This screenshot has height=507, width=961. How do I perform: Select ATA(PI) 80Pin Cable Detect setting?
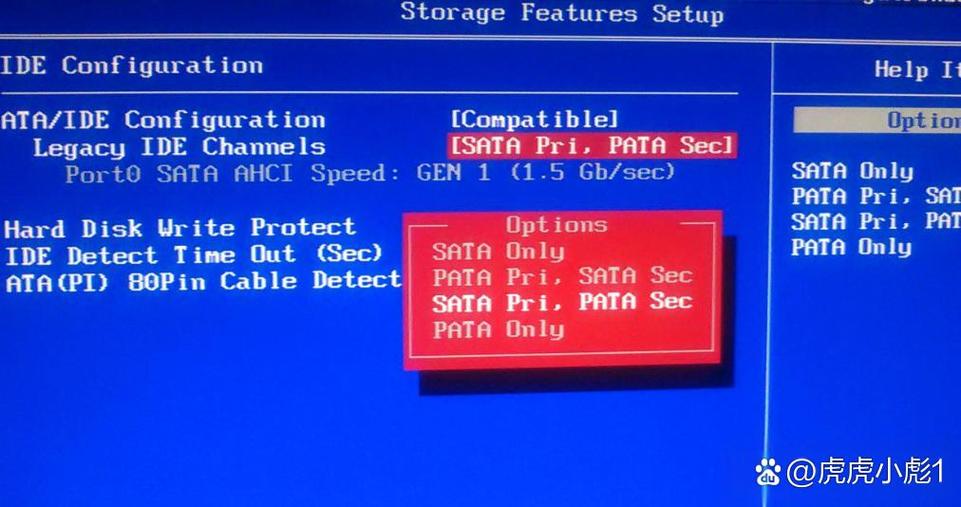point(203,281)
